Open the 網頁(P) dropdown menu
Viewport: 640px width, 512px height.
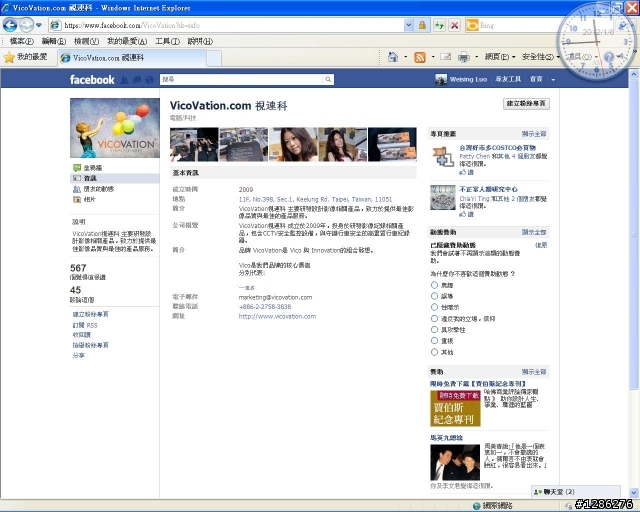[500, 57]
